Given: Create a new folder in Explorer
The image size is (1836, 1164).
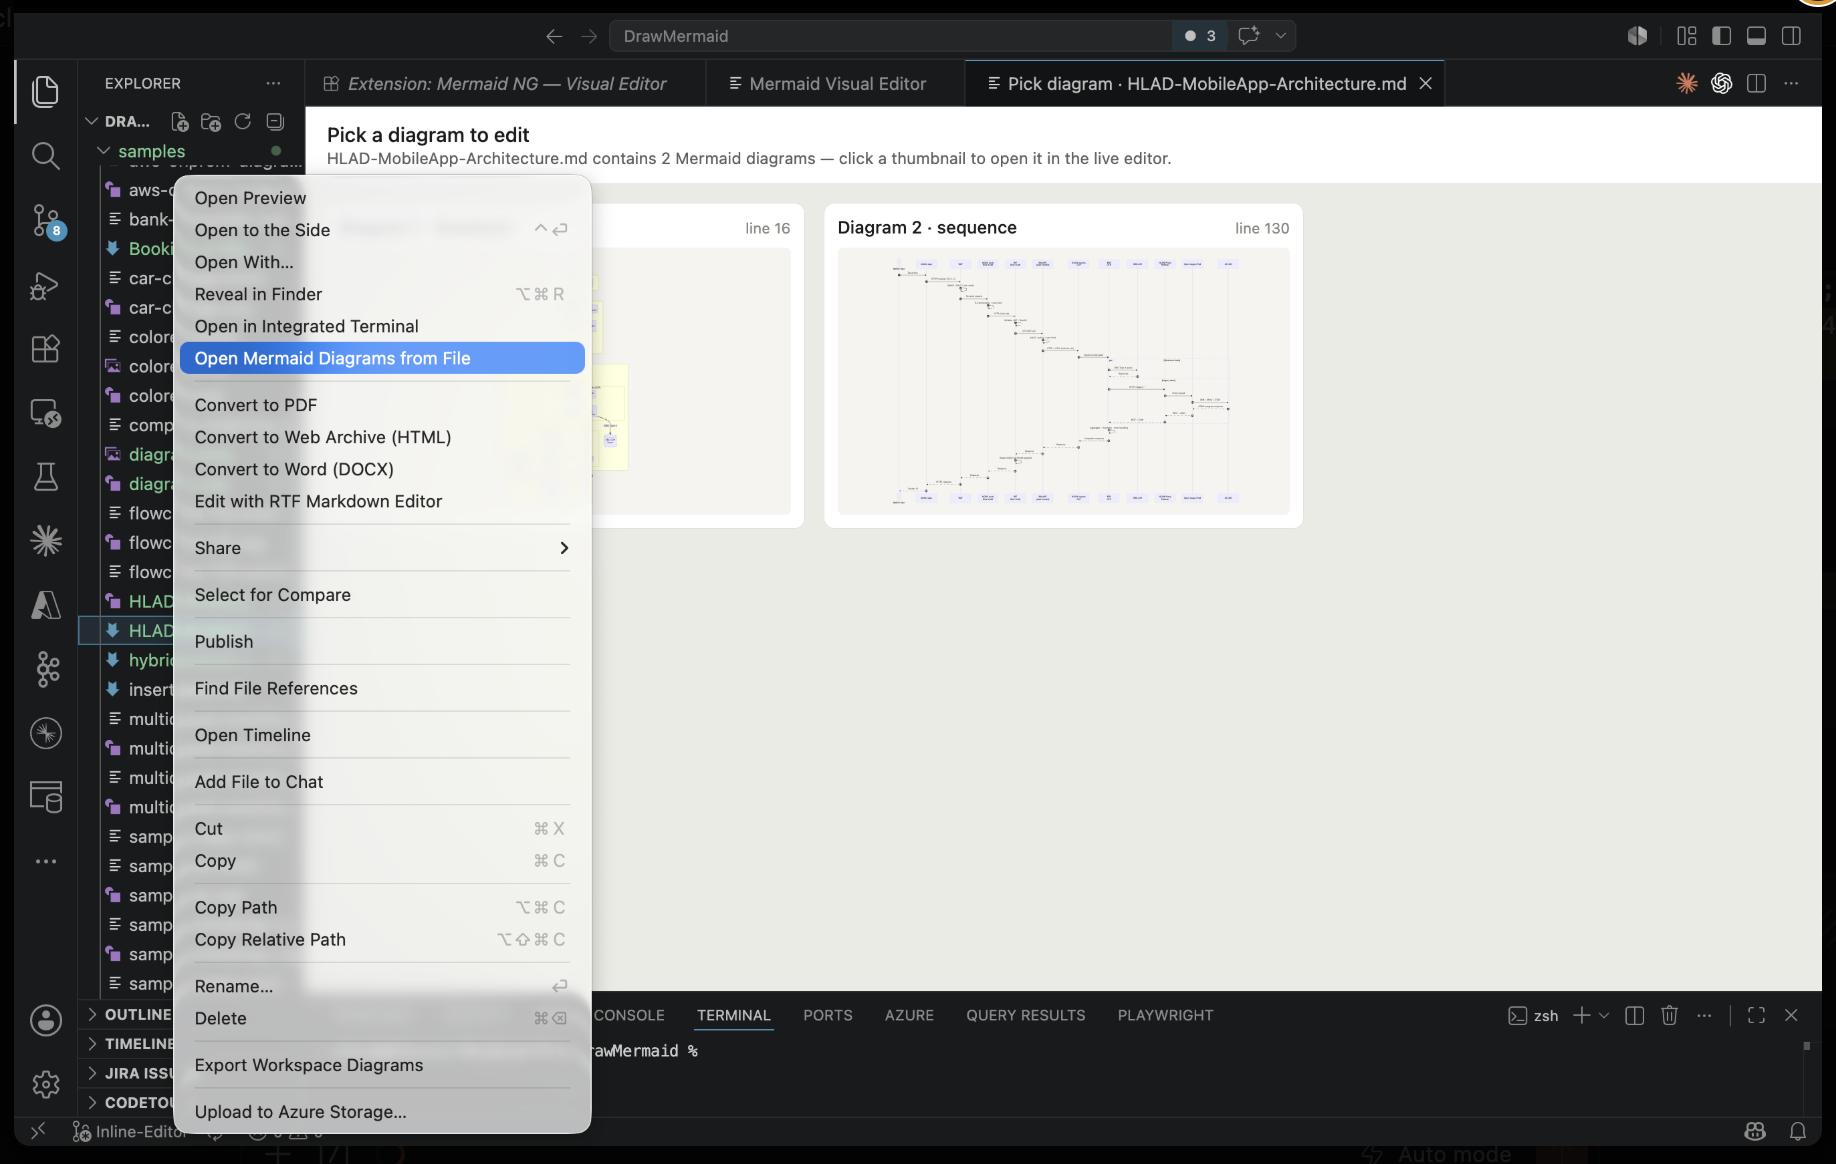Looking at the screenshot, I should click(x=211, y=122).
